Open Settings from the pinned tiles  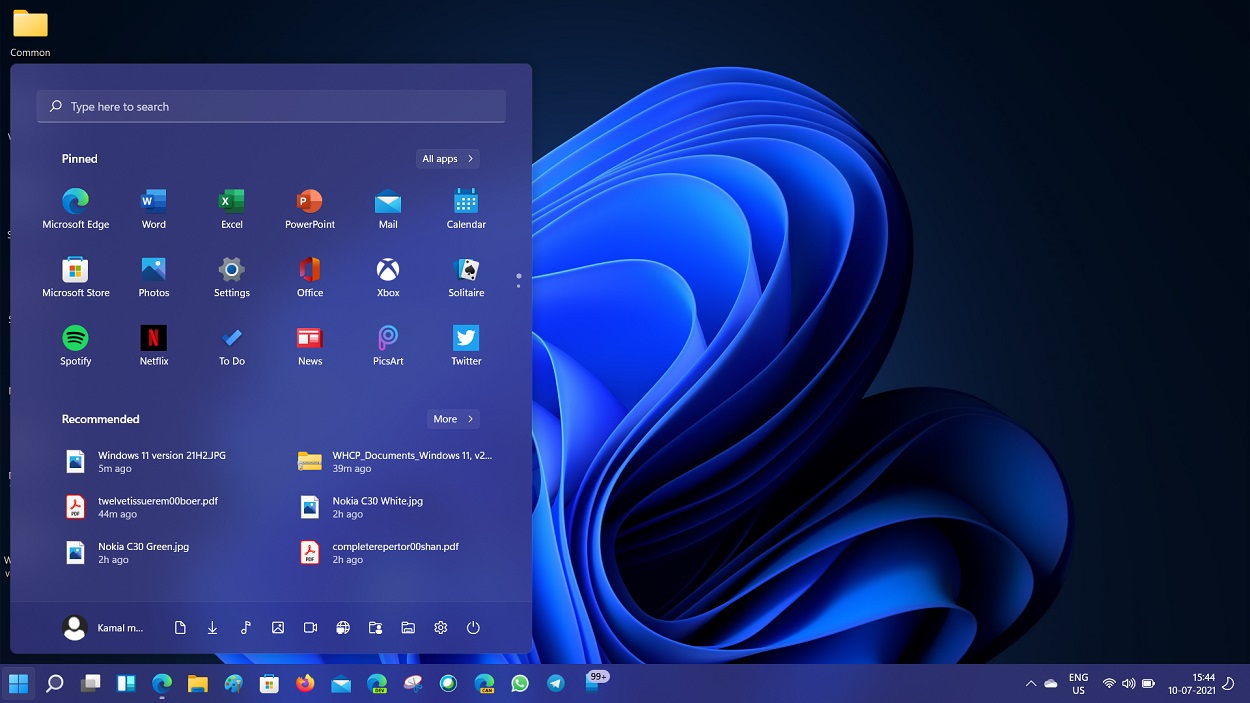(231, 270)
